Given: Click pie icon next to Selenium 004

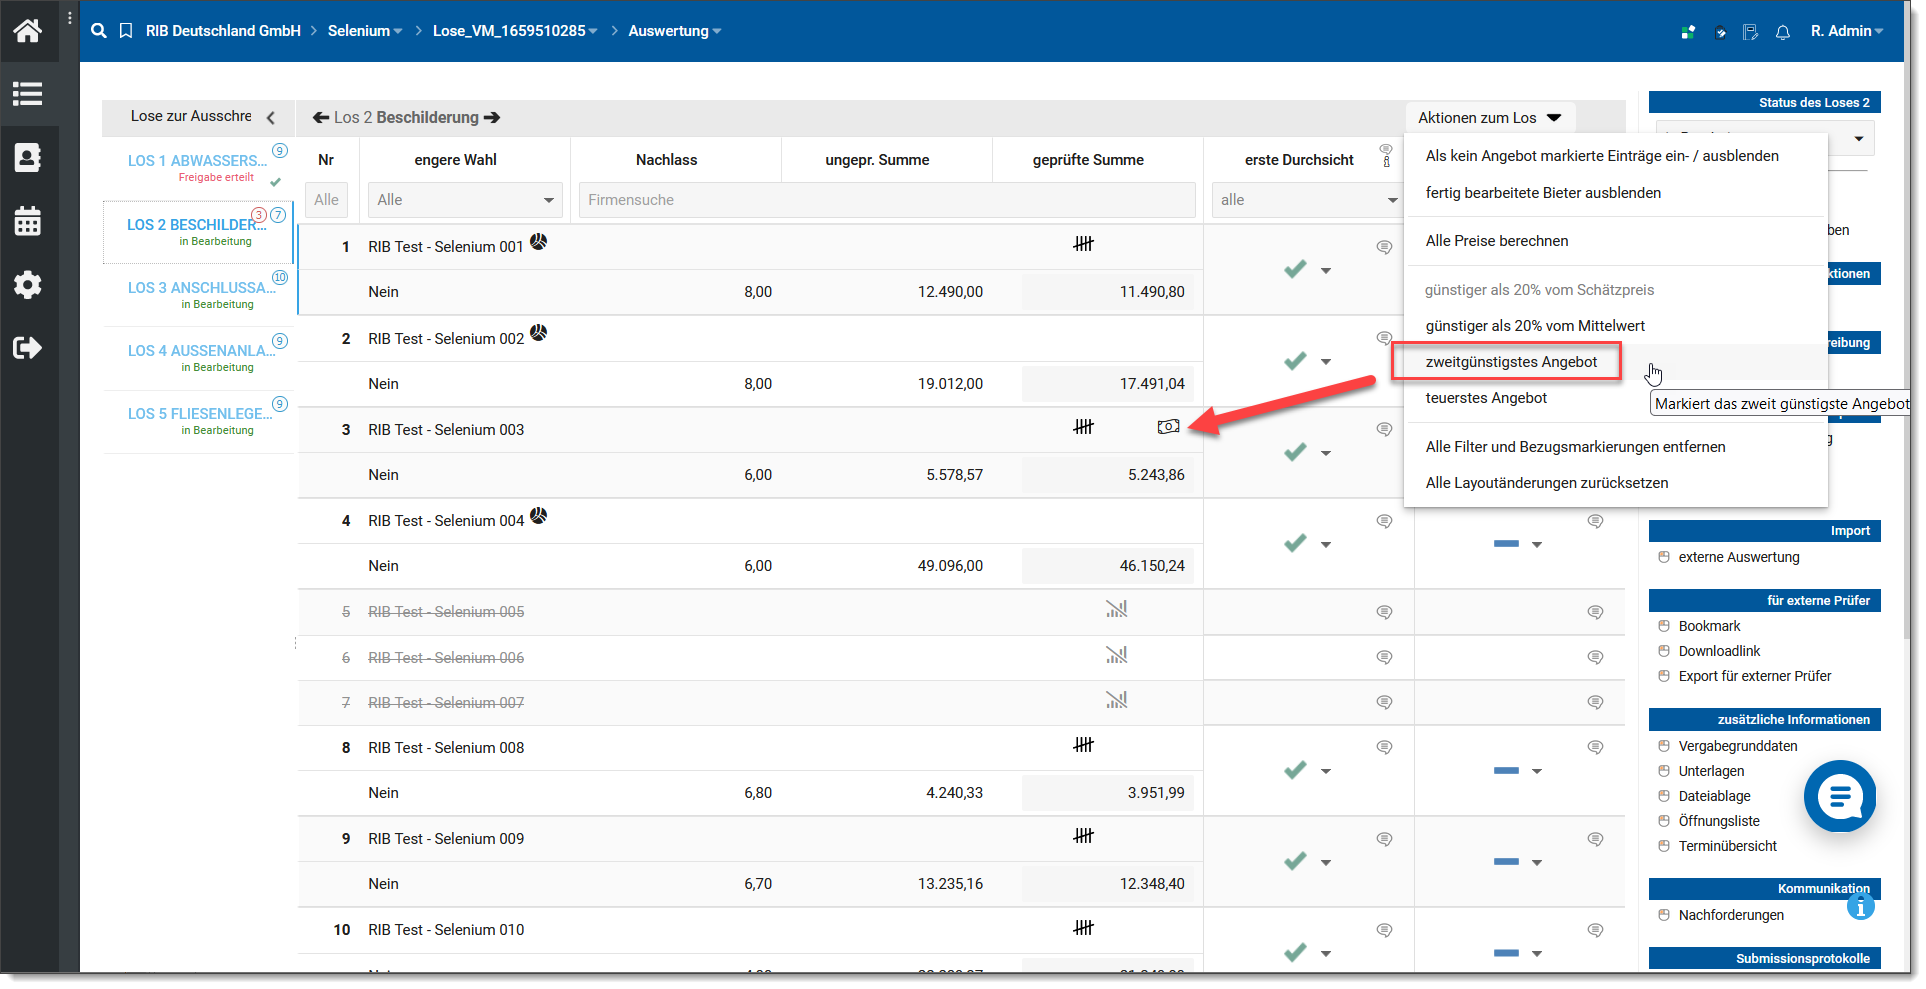Looking at the screenshot, I should tap(539, 516).
